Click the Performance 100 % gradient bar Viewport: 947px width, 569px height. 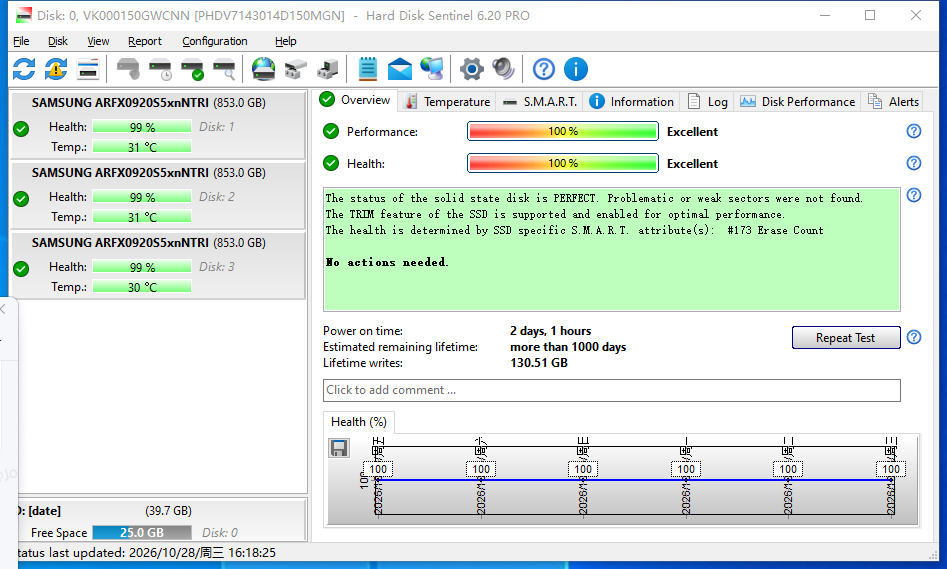tap(563, 131)
